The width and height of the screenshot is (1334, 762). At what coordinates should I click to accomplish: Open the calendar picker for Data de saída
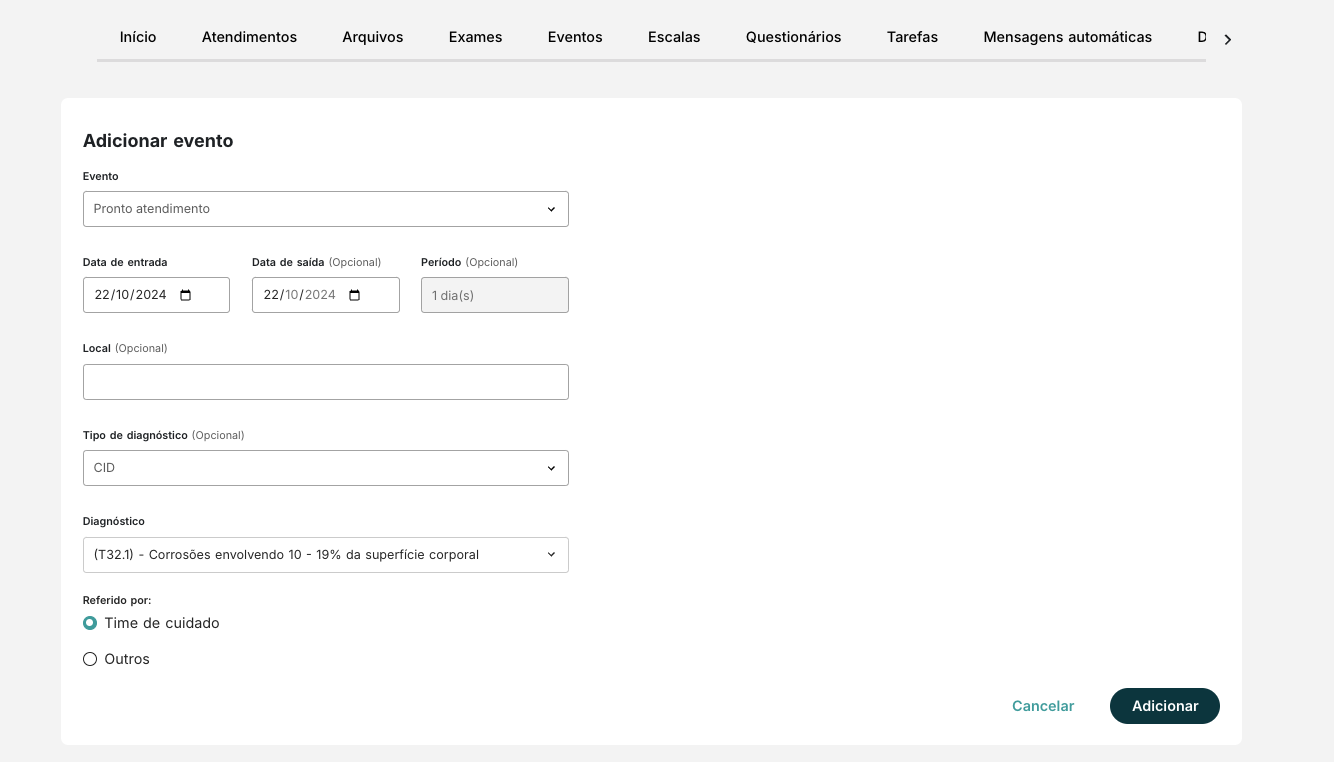(x=354, y=294)
